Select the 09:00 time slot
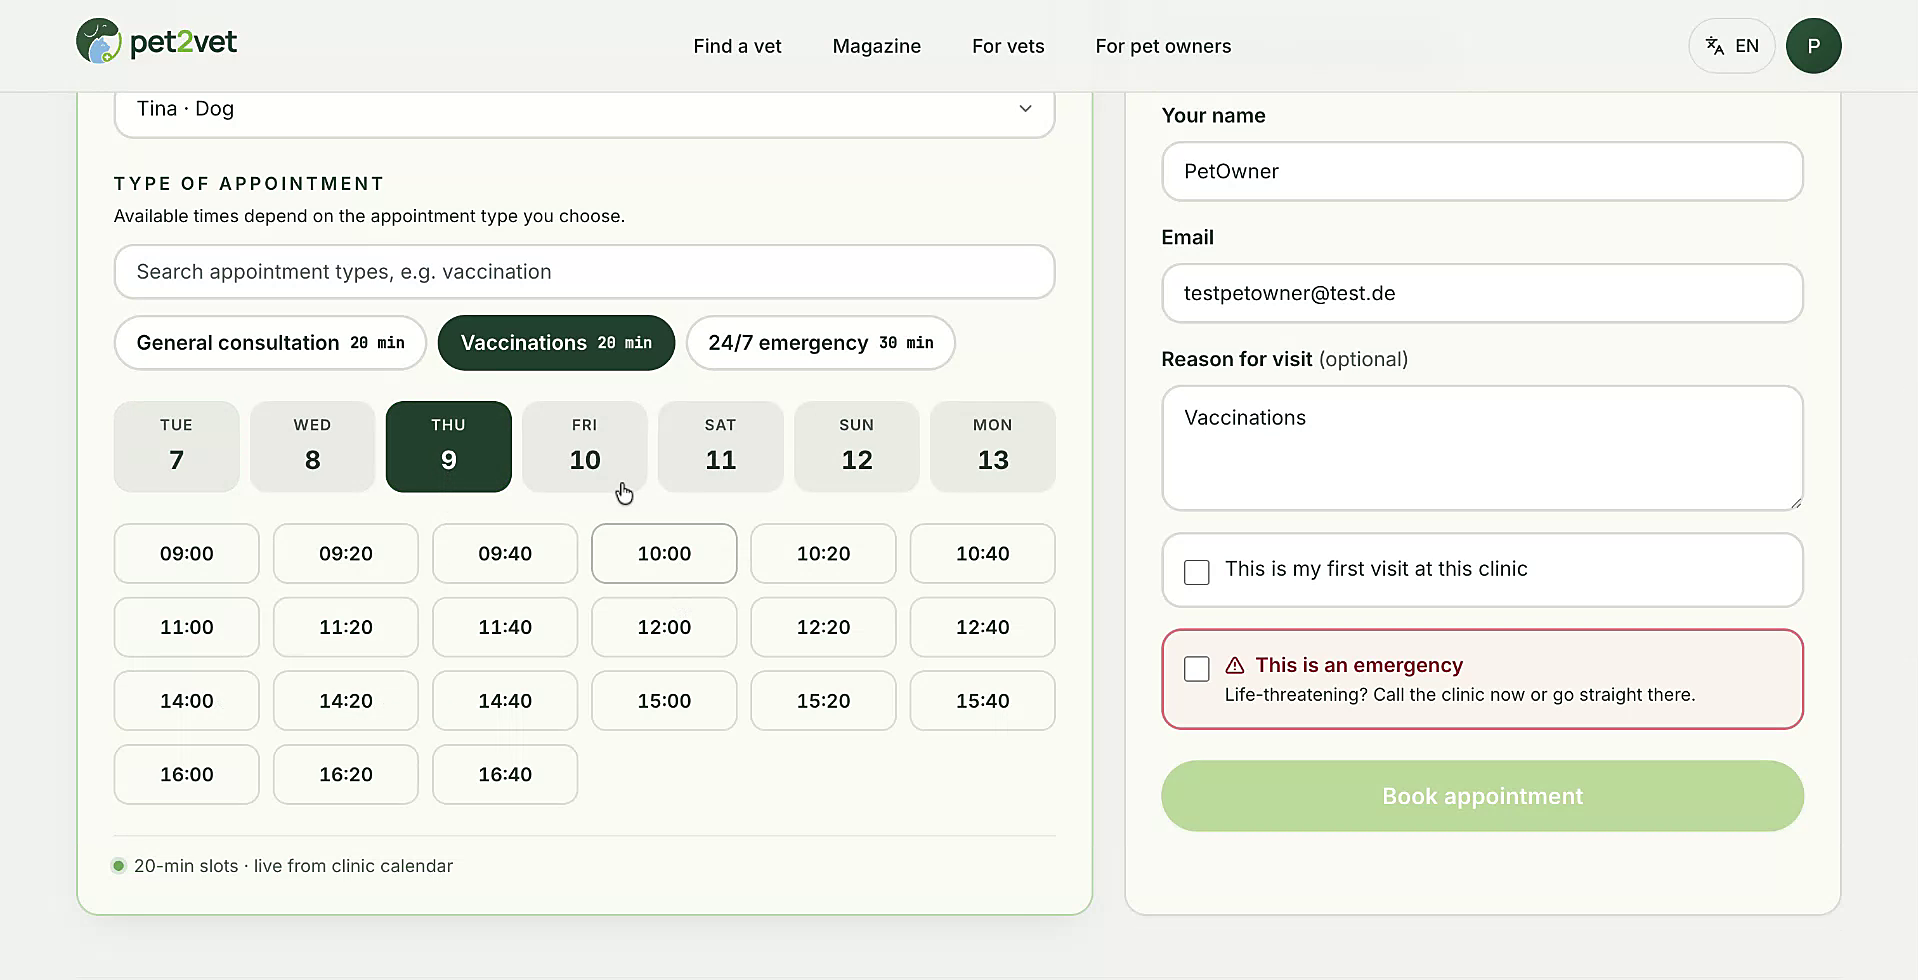This screenshot has height=980, width=1918. (x=186, y=553)
